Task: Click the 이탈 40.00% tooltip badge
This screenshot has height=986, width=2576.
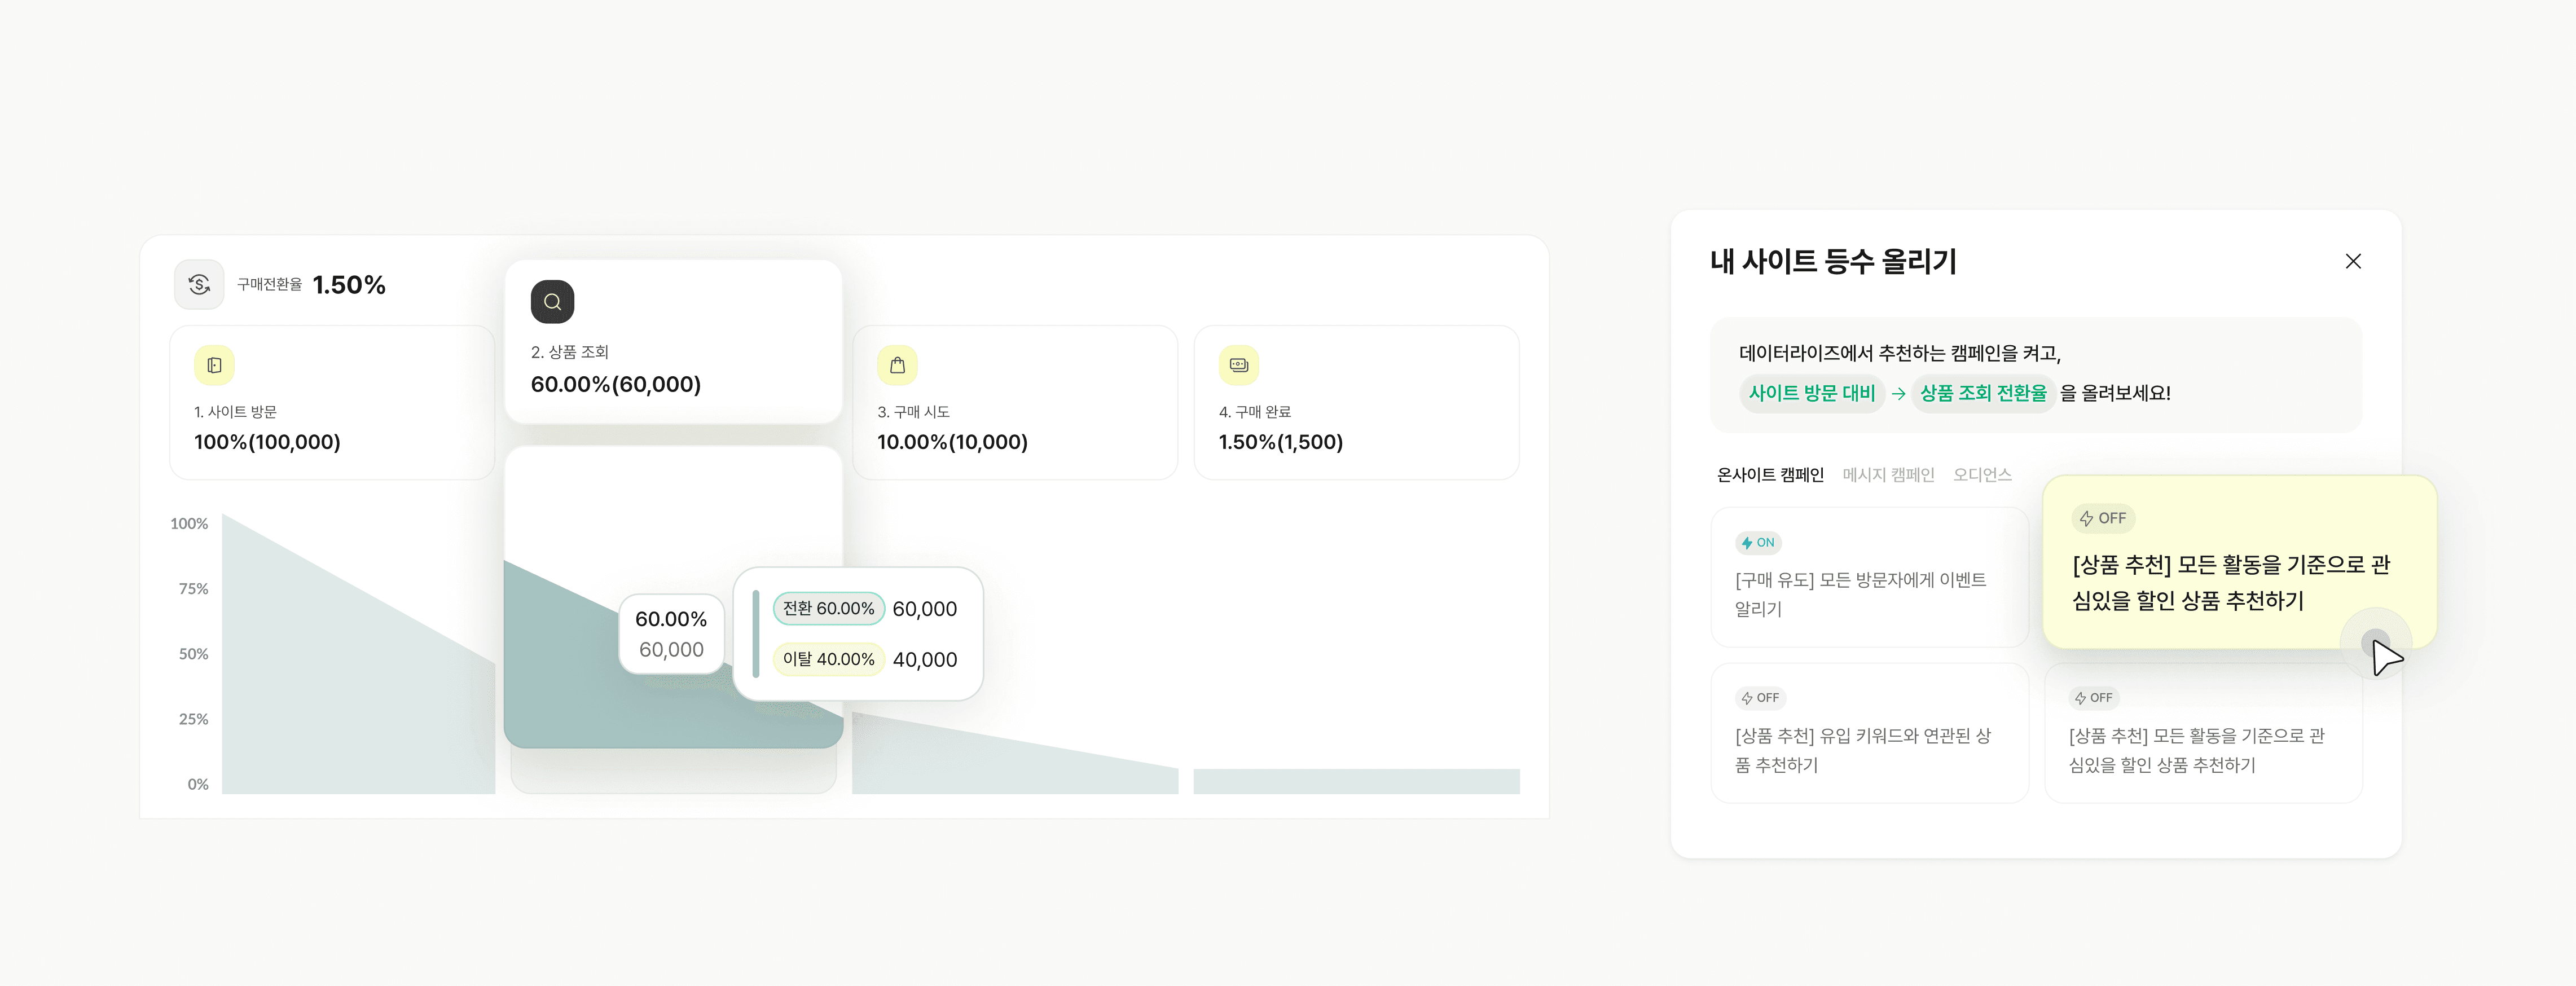Action: [x=828, y=659]
